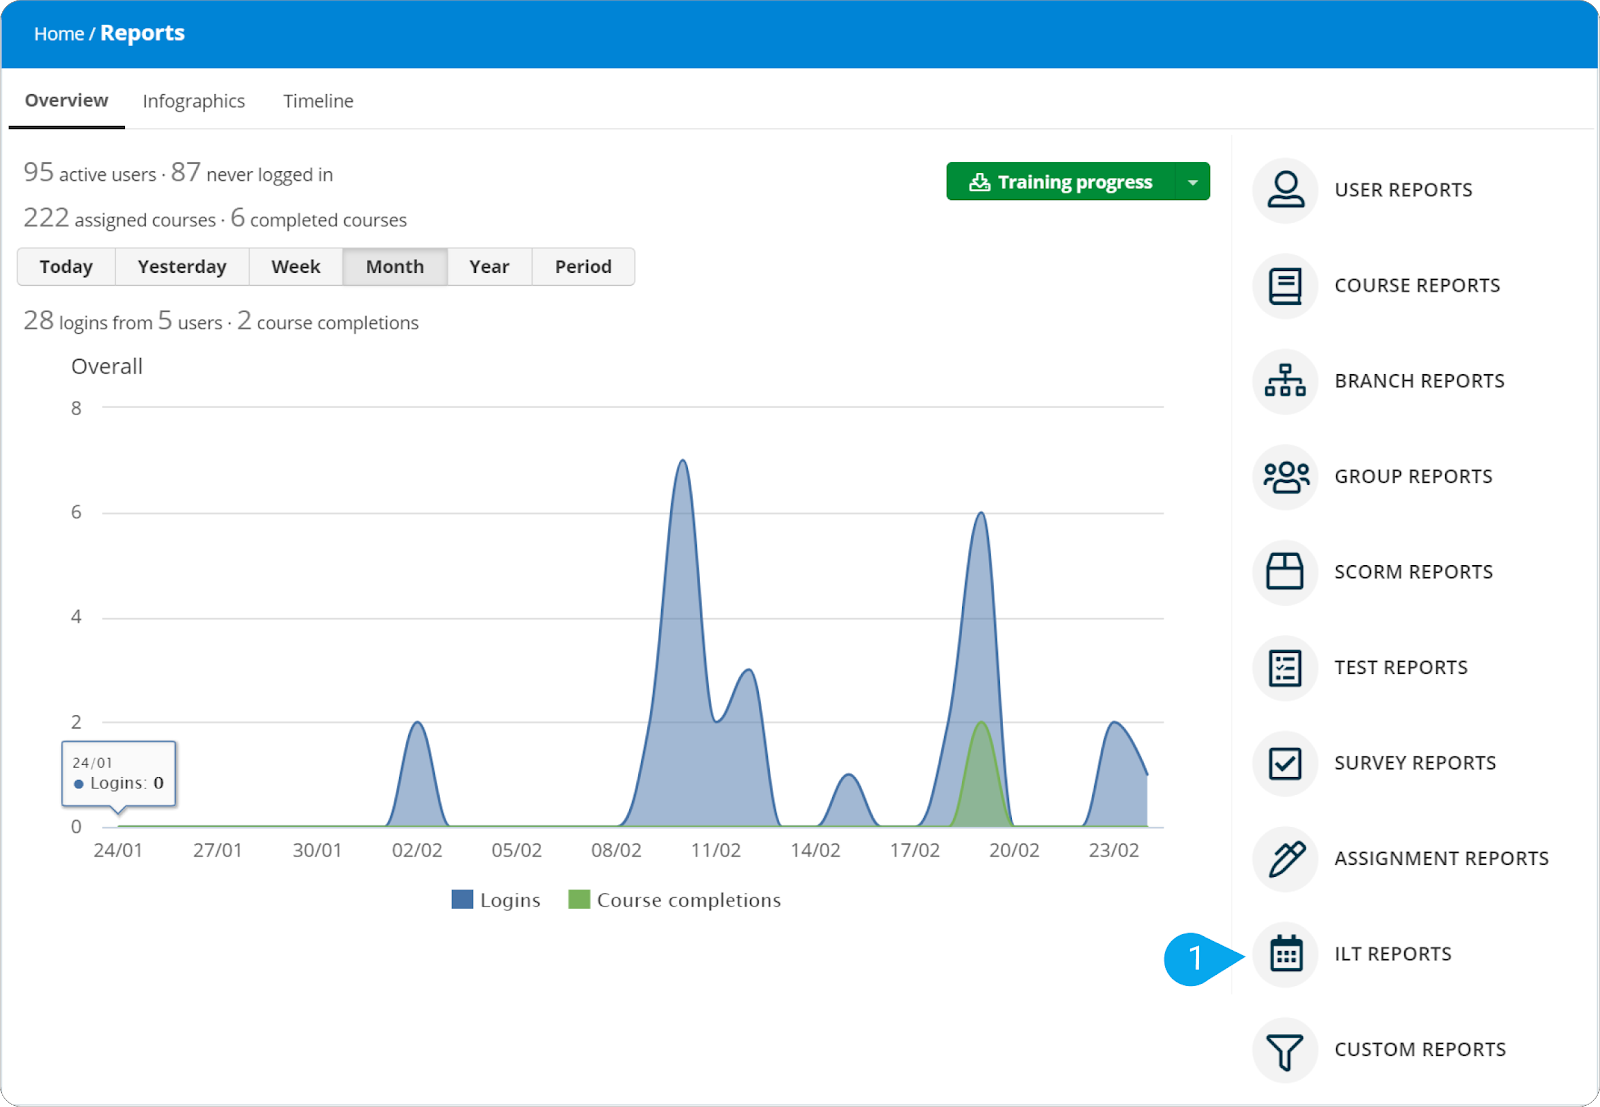Open ILT Reports calendar icon
The width and height of the screenshot is (1600, 1107).
pyautogui.click(x=1285, y=954)
